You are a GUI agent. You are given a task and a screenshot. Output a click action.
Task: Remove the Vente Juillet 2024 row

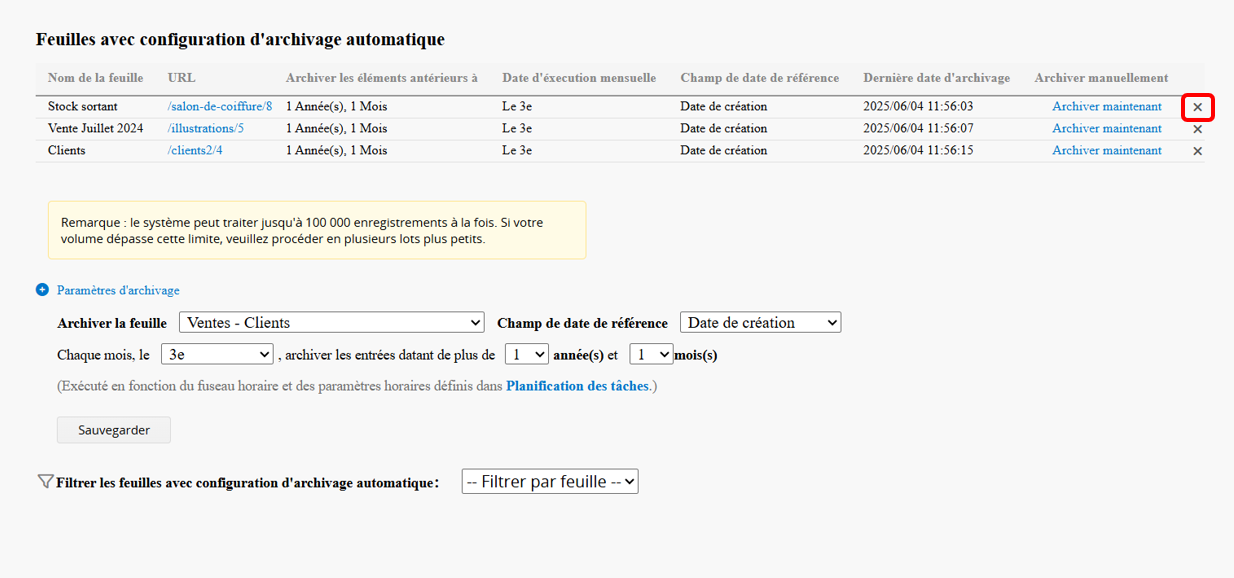[x=1198, y=129]
